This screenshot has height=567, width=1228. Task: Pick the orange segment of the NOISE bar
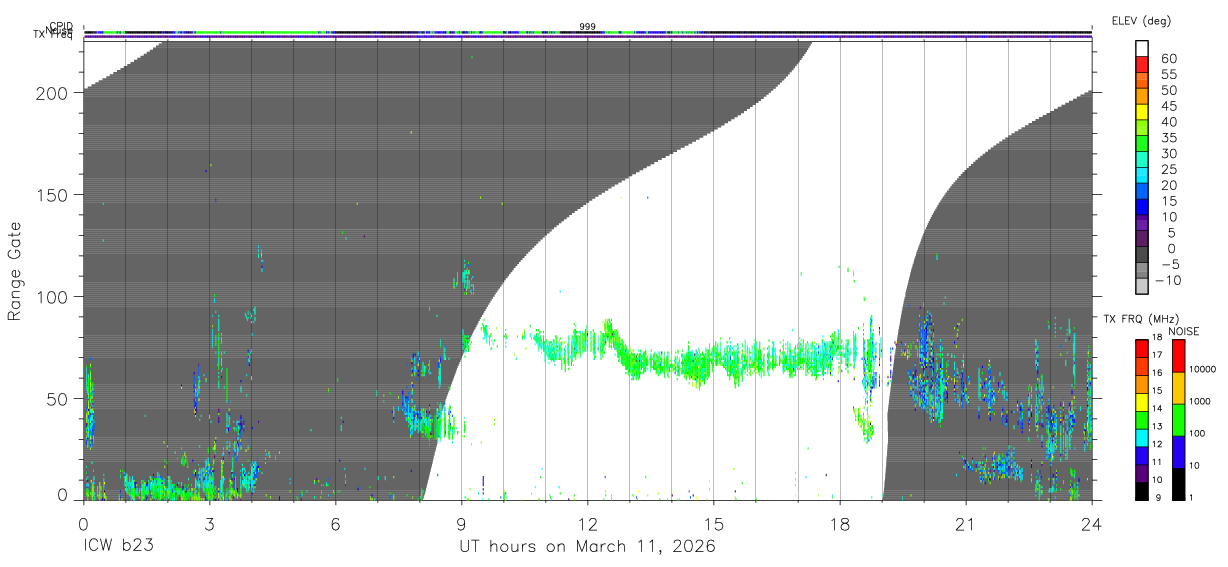coord(1177,388)
